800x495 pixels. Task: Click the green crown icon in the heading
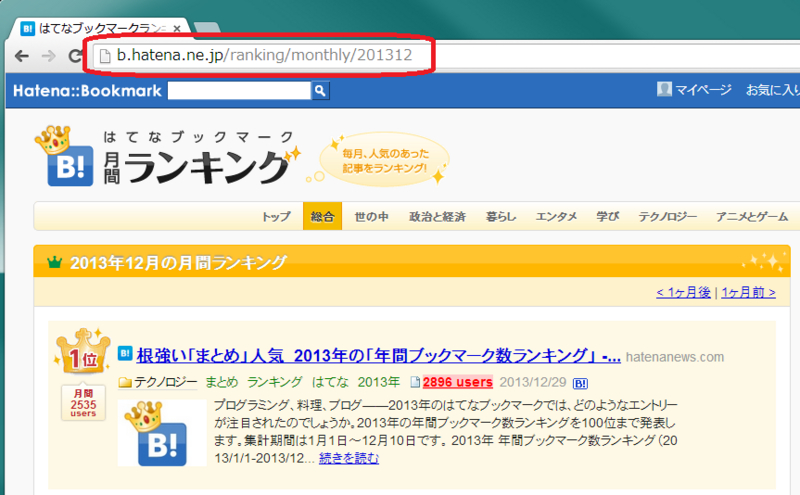(x=54, y=262)
